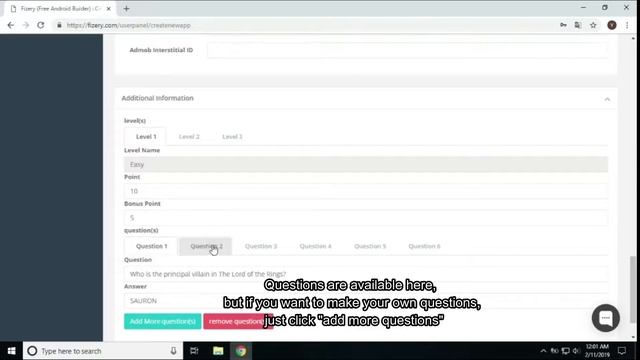
Task: Click the Bonus Point field showing 5
Action: point(366,218)
